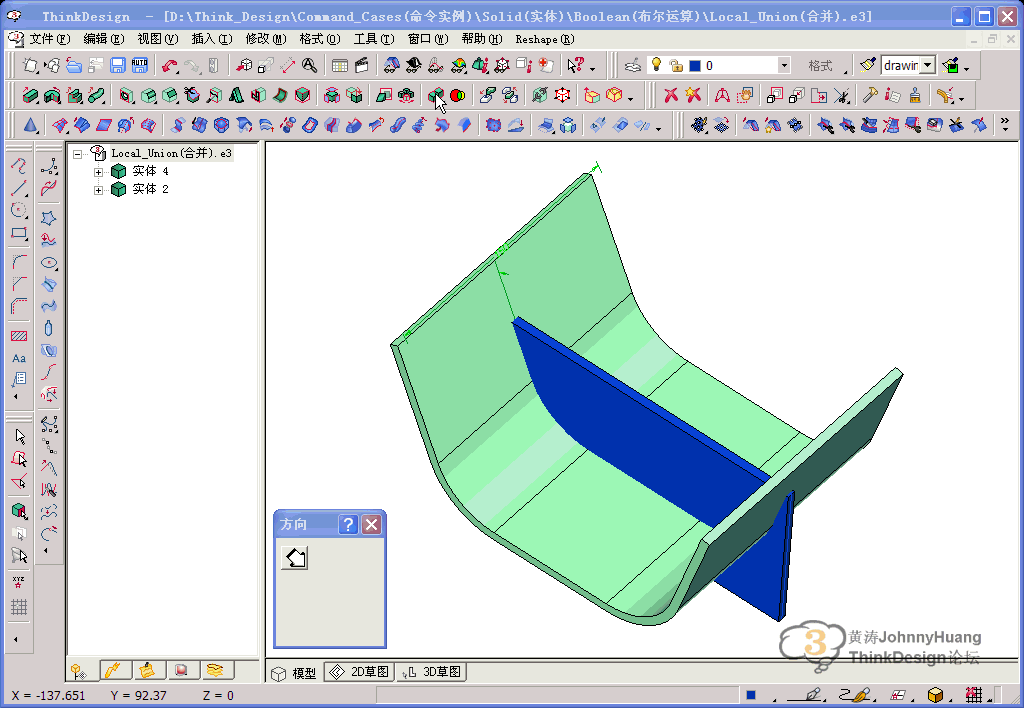Switch to the 模型 tab
Screen dimensions: 1024x708
(x=295, y=673)
